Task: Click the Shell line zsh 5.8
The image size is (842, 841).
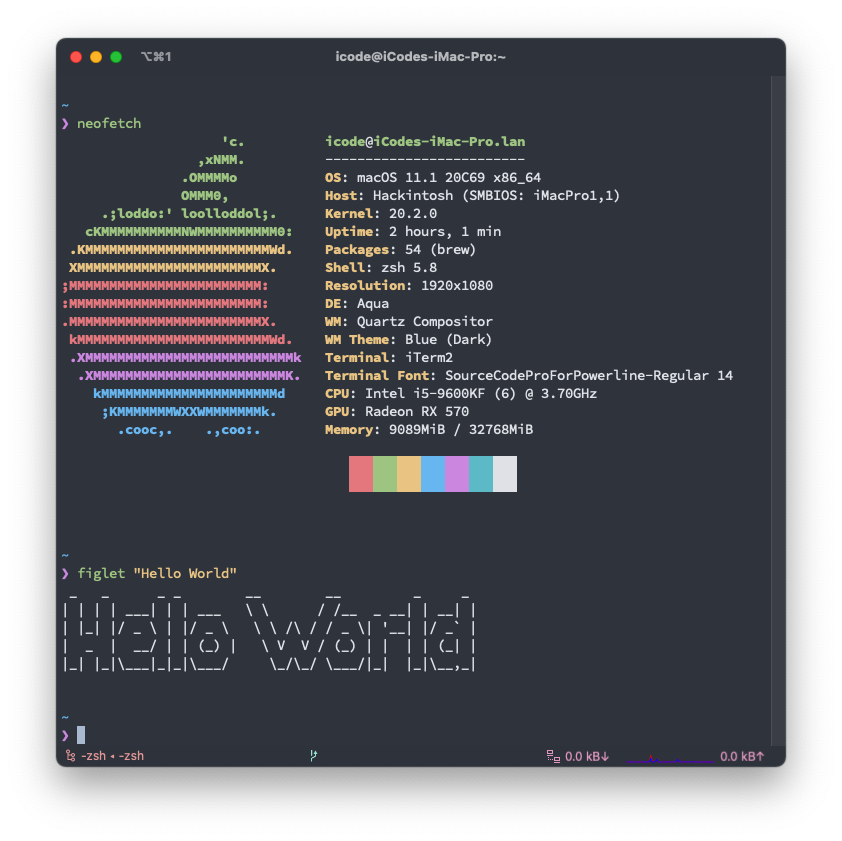Action: click(381, 267)
